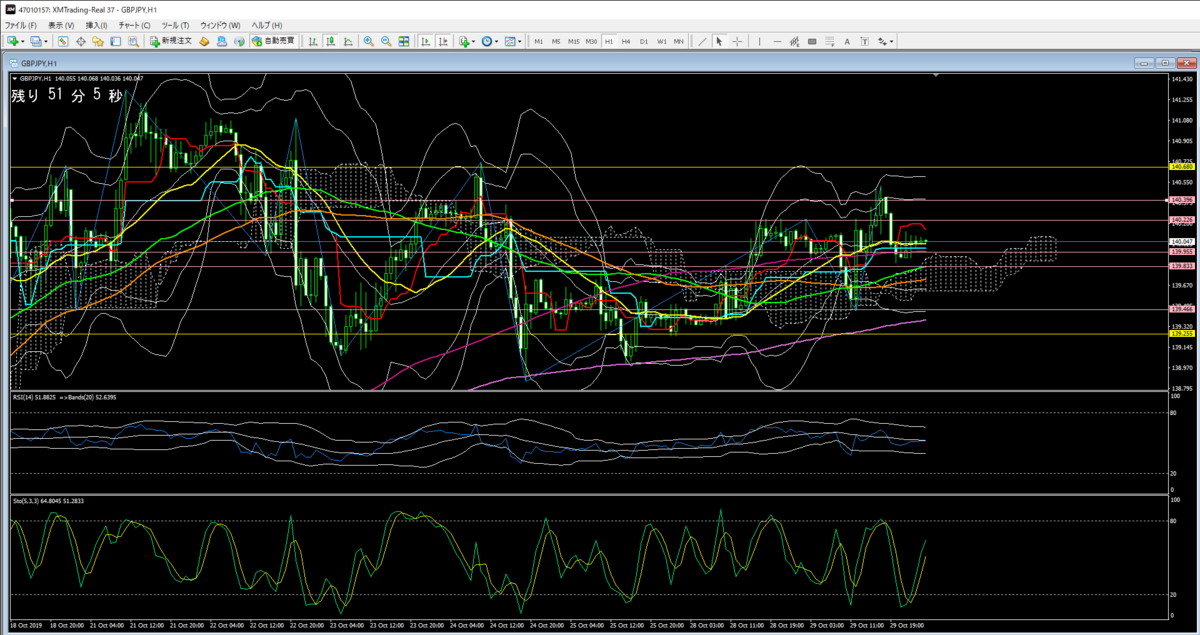This screenshot has width=1200, height=635.
Task: Open the indicators list dropdown arrow
Action: pos(474,41)
